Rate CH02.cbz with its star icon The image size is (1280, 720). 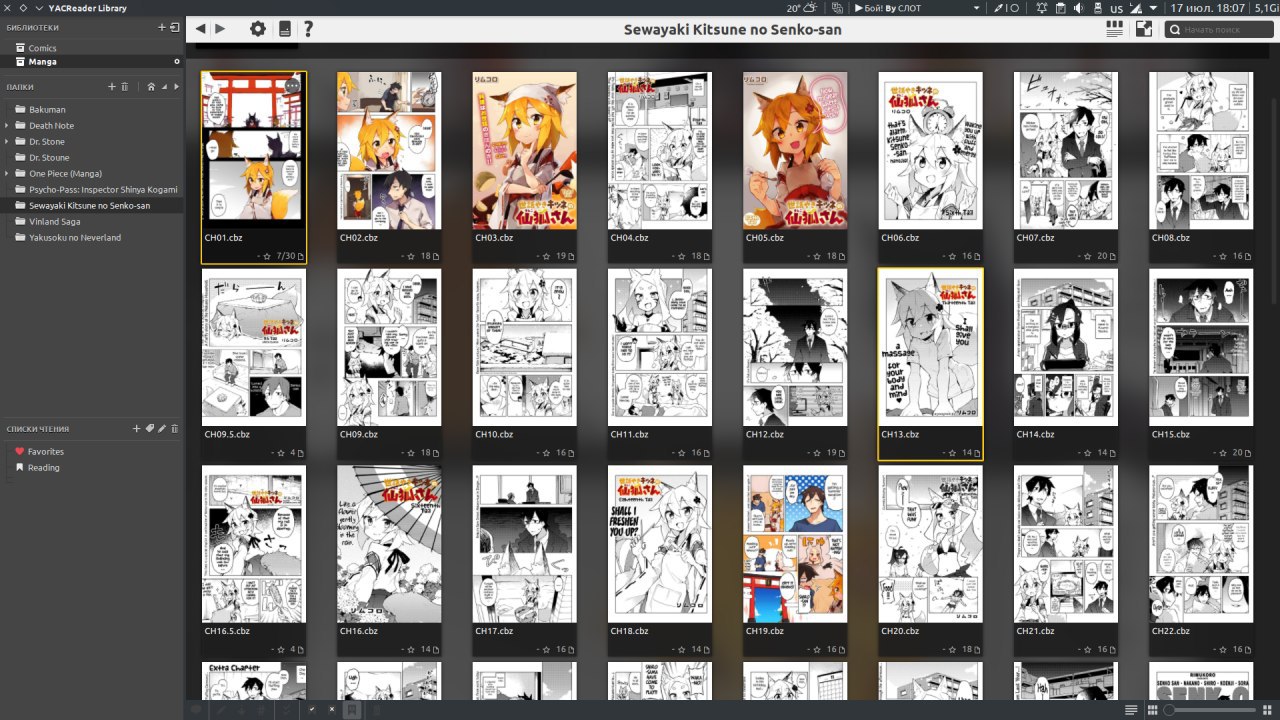click(x=411, y=257)
